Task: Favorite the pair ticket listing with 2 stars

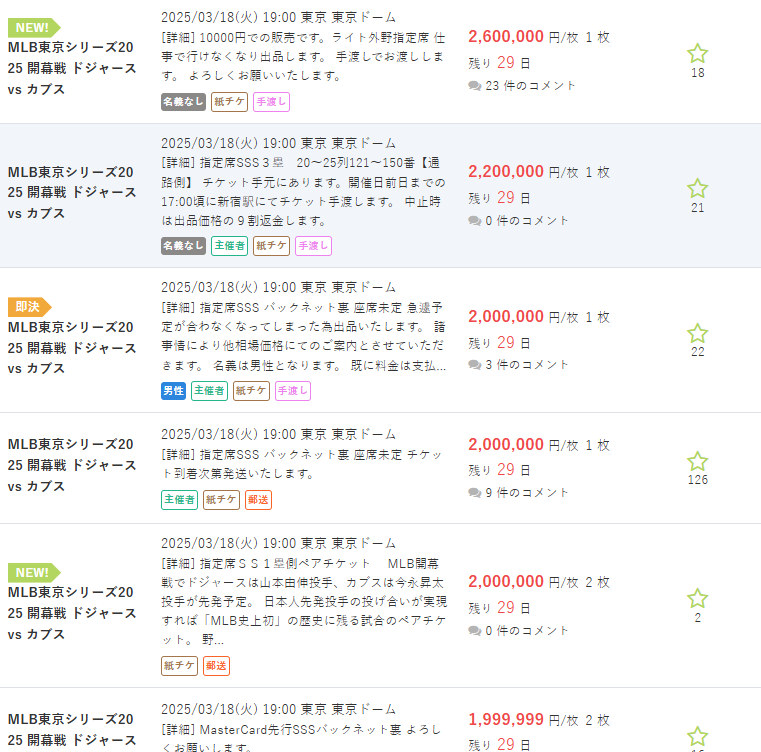Action: [697, 599]
